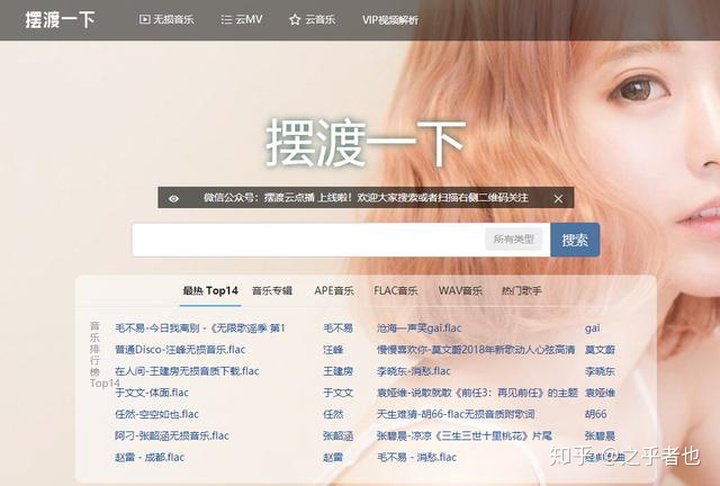The image size is (720, 486).
Task: Click the blue 搜索 button
Action: pos(575,240)
